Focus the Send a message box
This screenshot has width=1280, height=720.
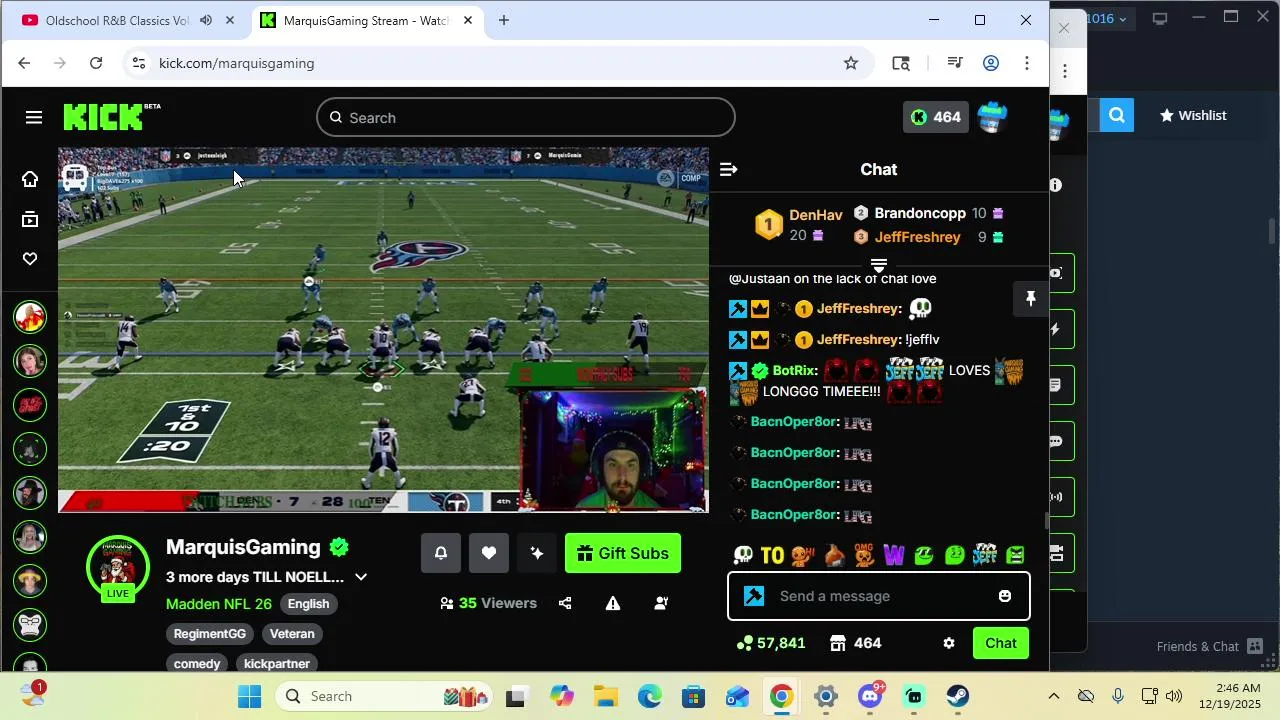pos(878,596)
